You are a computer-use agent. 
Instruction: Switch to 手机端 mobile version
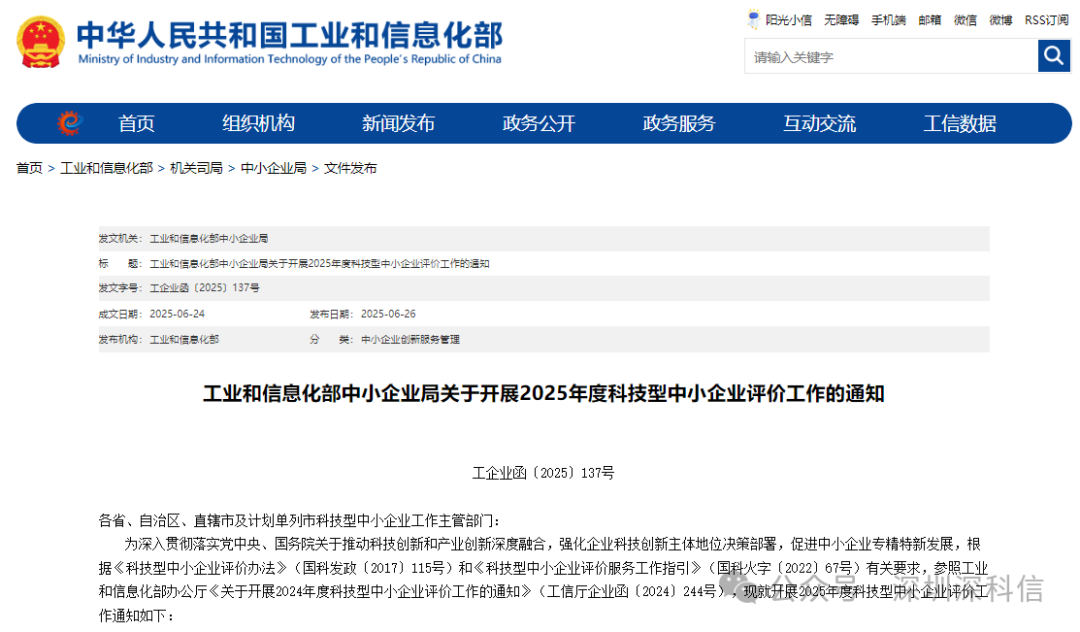coord(888,20)
